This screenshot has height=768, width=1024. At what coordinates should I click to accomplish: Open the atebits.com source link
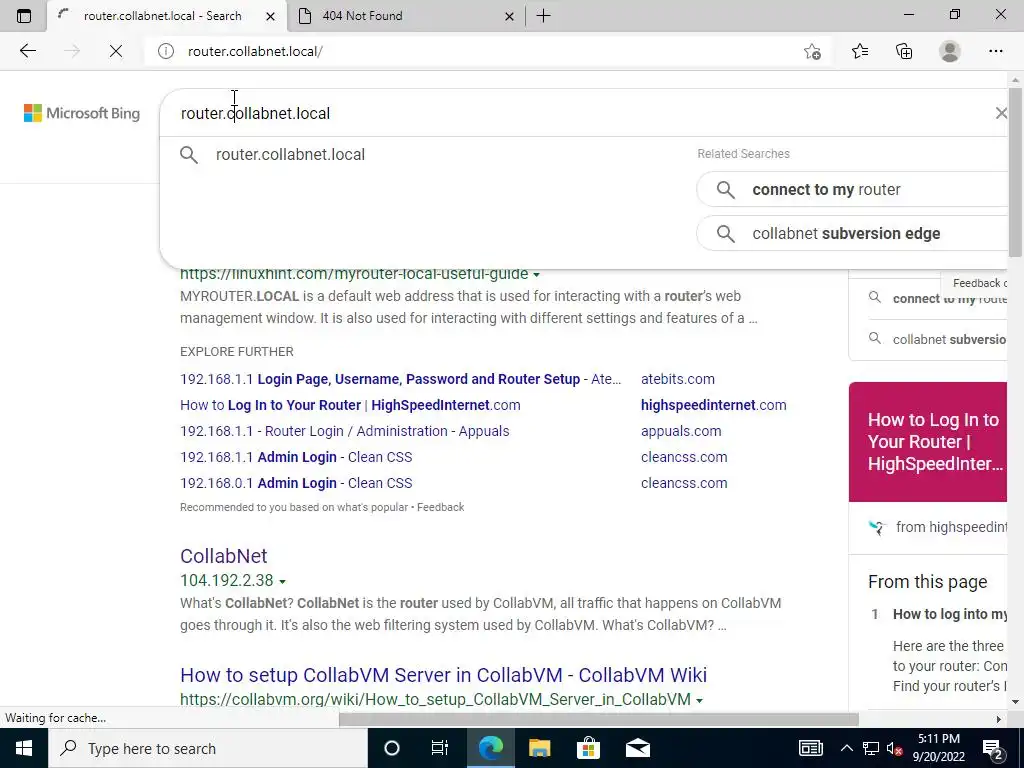tap(678, 379)
